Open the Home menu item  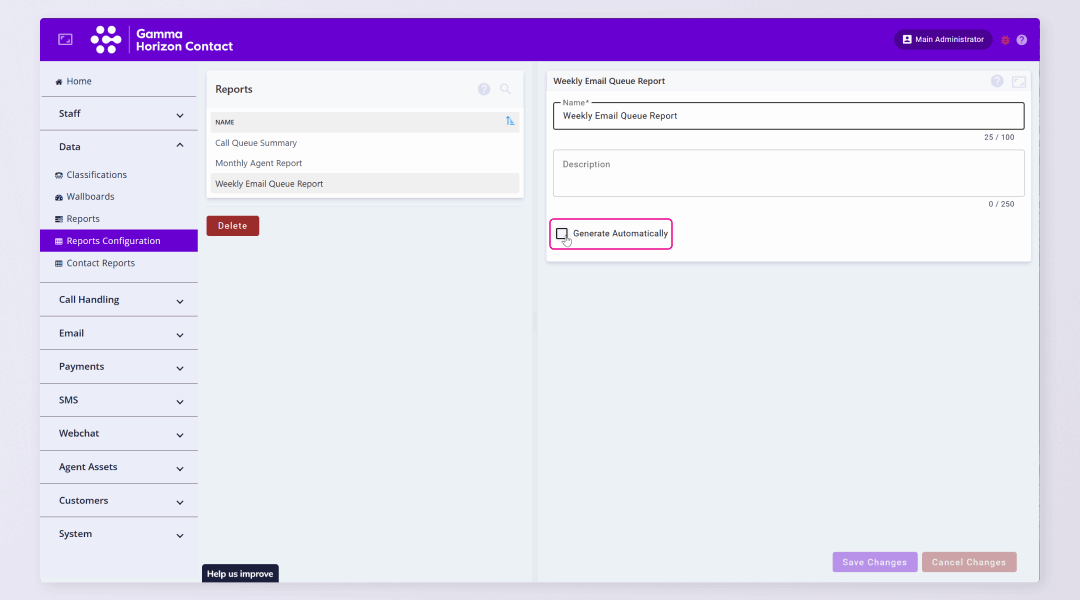point(70,81)
